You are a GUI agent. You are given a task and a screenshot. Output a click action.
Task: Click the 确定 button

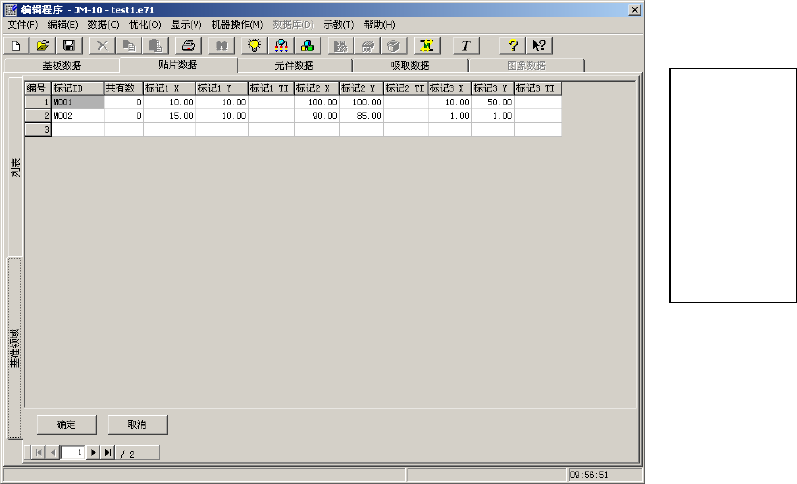(x=66, y=425)
